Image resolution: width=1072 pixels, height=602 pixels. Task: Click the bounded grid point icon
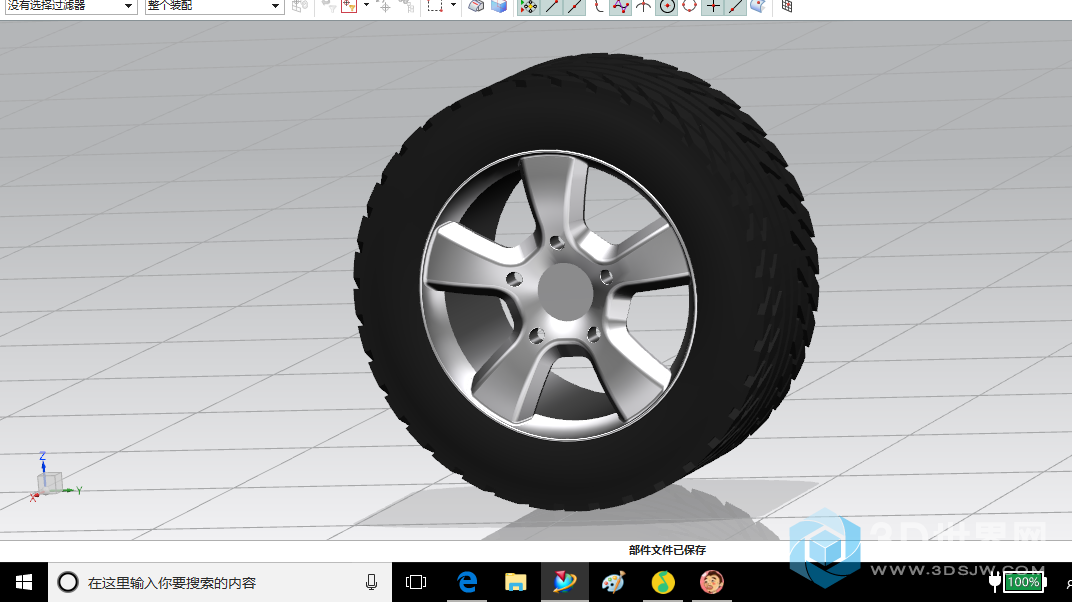pyautogui.click(x=787, y=6)
